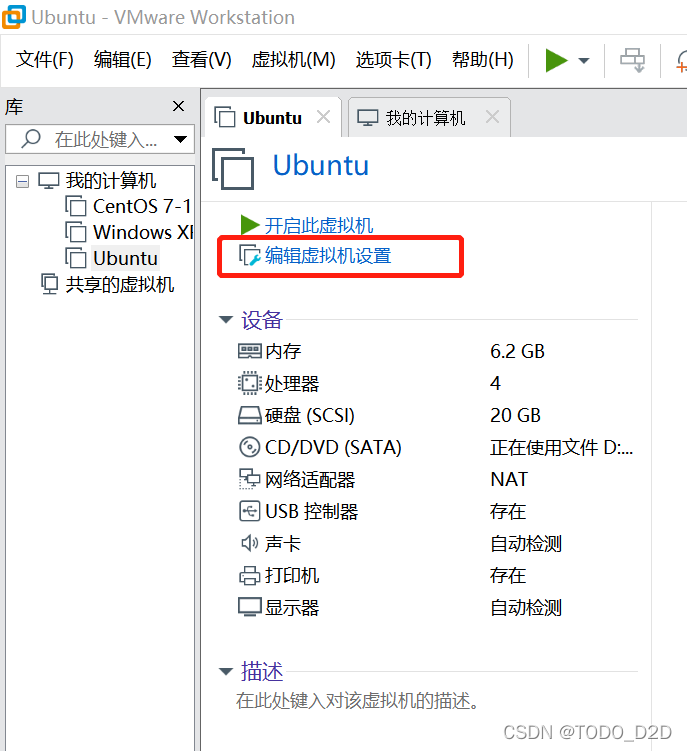Open the dropdown arrow beside the play button
The width and height of the screenshot is (687, 751).
pyautogui.click(x=584, y=61)
